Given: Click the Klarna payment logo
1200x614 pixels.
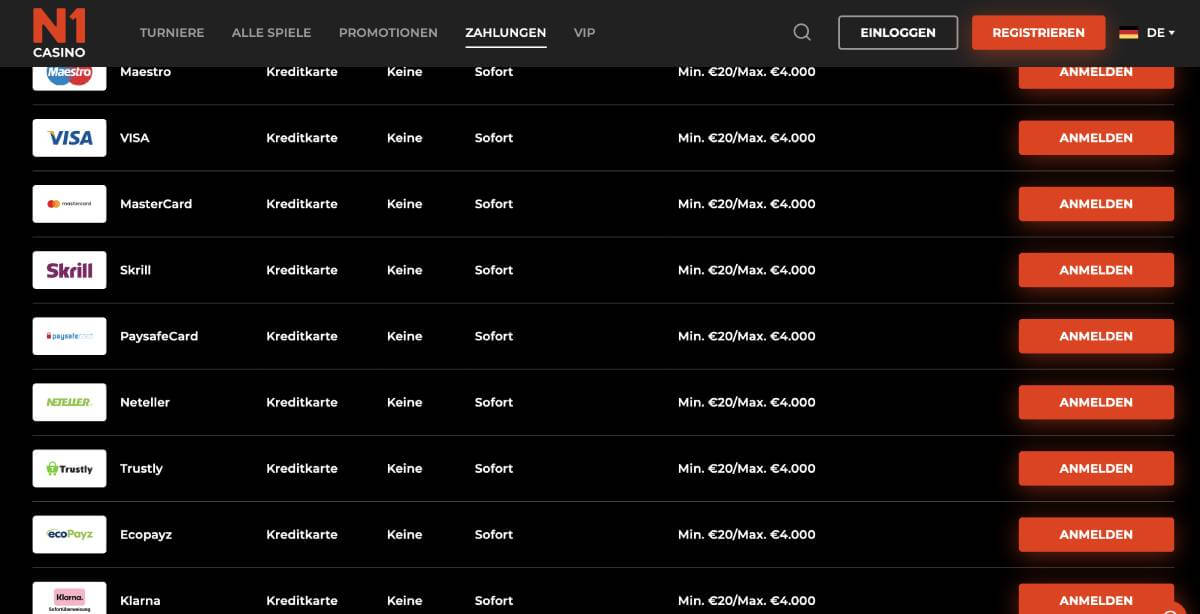Looking at the screenshot, I should click(69, 598).
